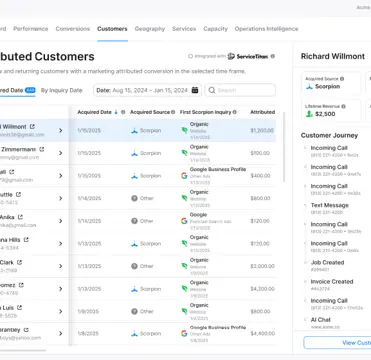Screen dimensions: 371x360
Task: Click the calendar icon in date picker
Action: tap(195, 90)
